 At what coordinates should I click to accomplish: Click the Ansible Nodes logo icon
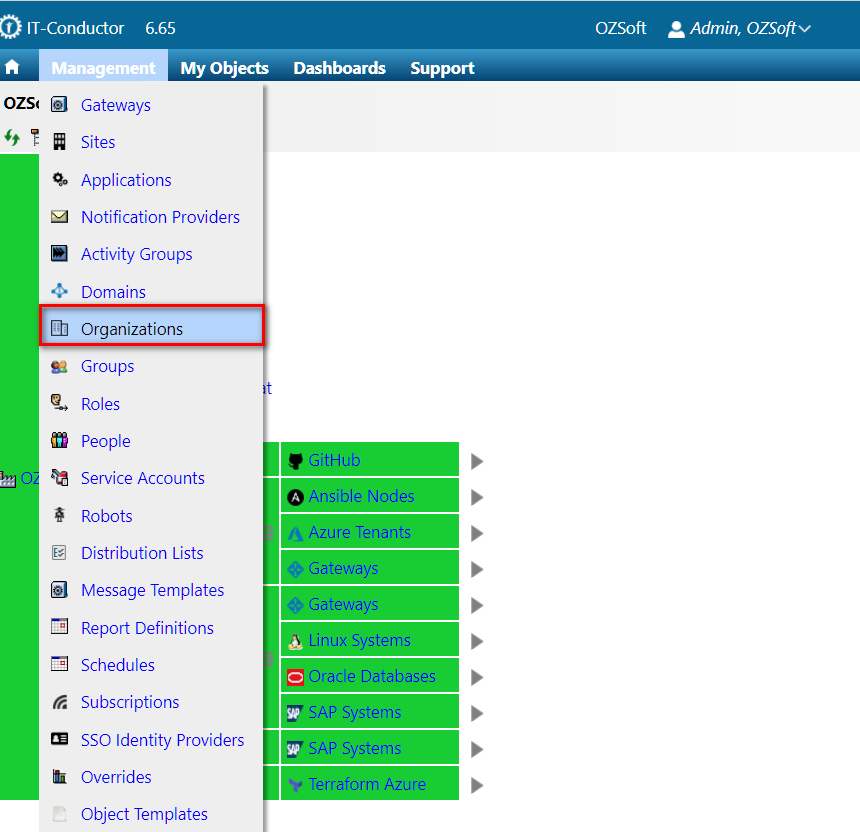[296, 497]
